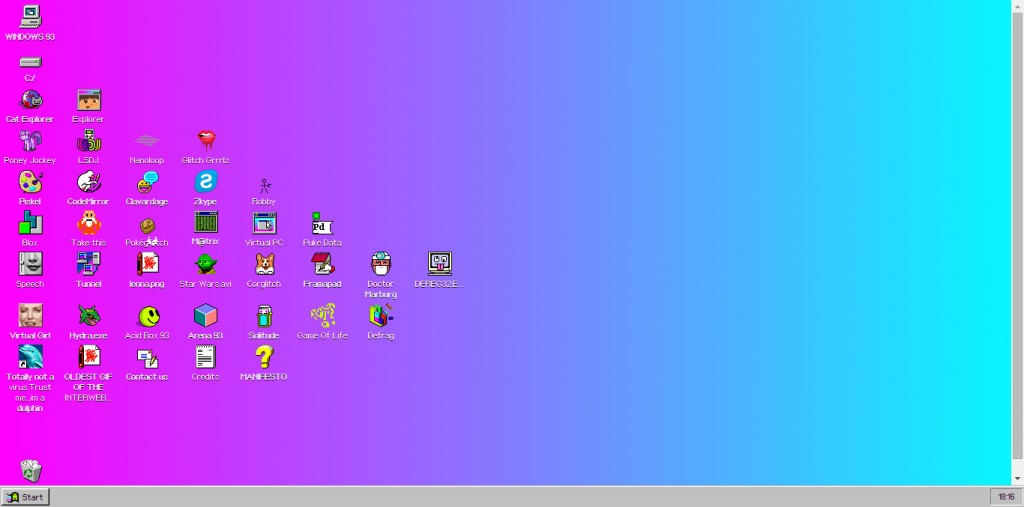This screenshot has height=507, width=1024.
Task: Click the taskbar clock
Action: point(1003,497)
